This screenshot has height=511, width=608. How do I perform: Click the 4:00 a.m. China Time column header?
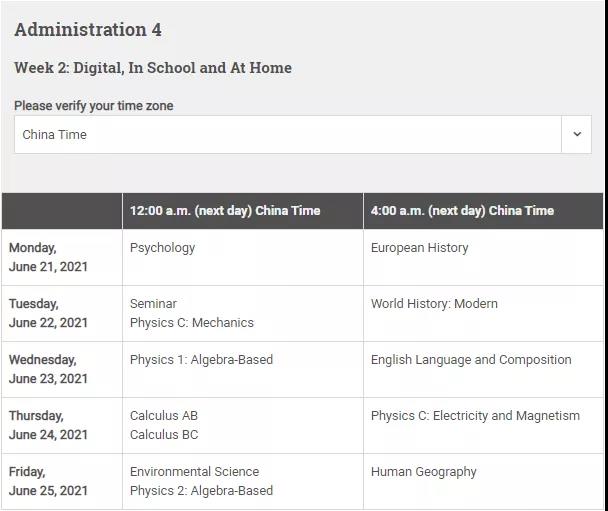click(x=462, y=211)
